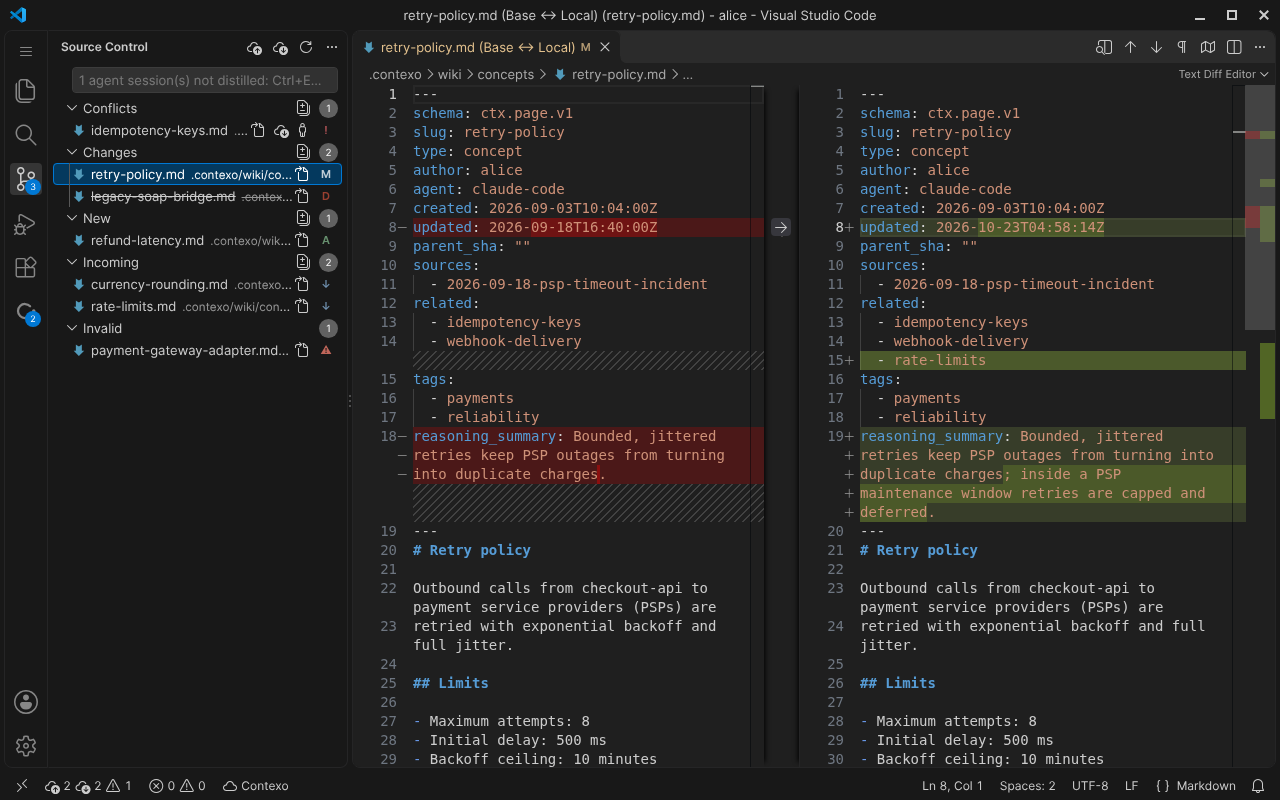Click the person icon on idempotency-keys.md row
1280x800 pixels.
pos(303,131)
